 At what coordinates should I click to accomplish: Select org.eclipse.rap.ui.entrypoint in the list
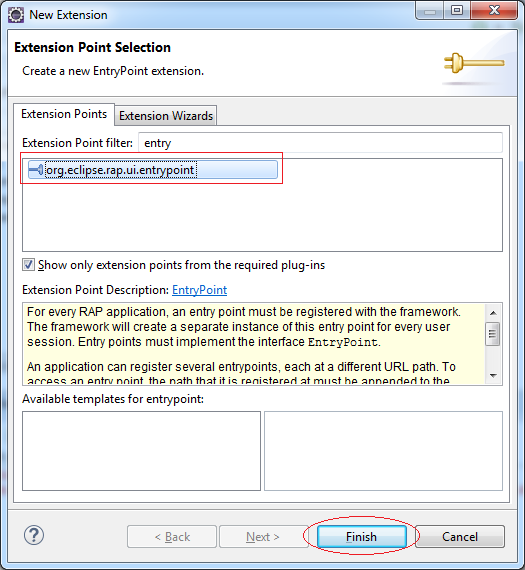click(153, 170)
